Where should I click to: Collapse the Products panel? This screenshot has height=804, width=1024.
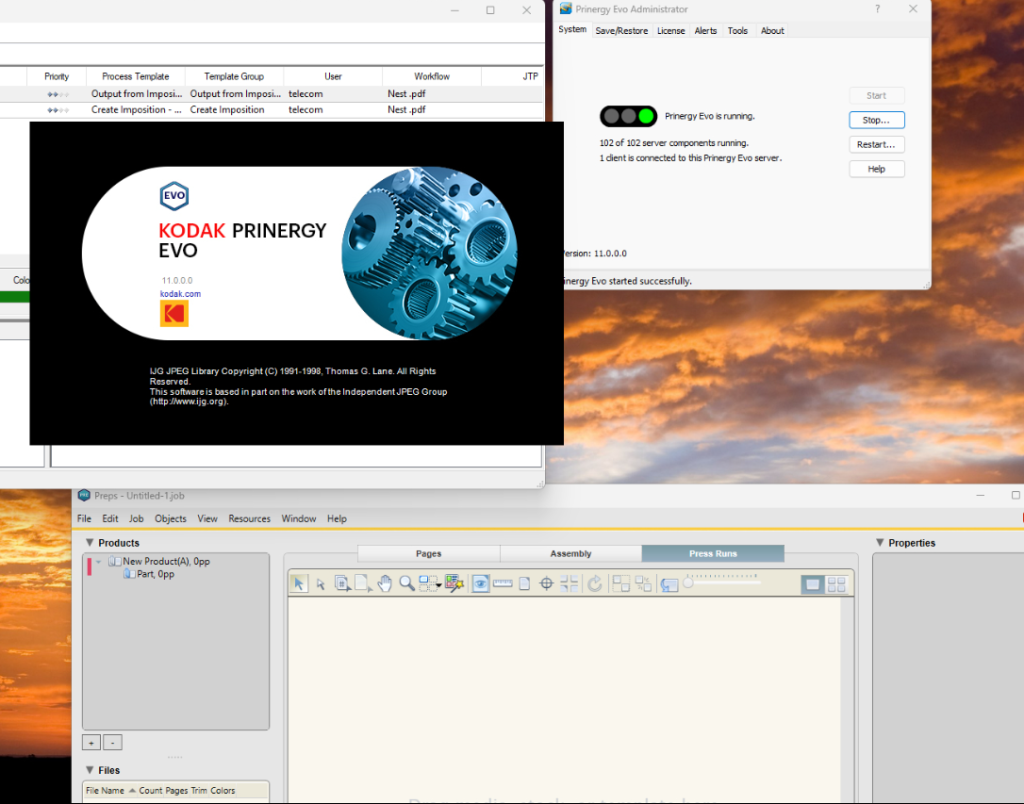pos(89,543)
